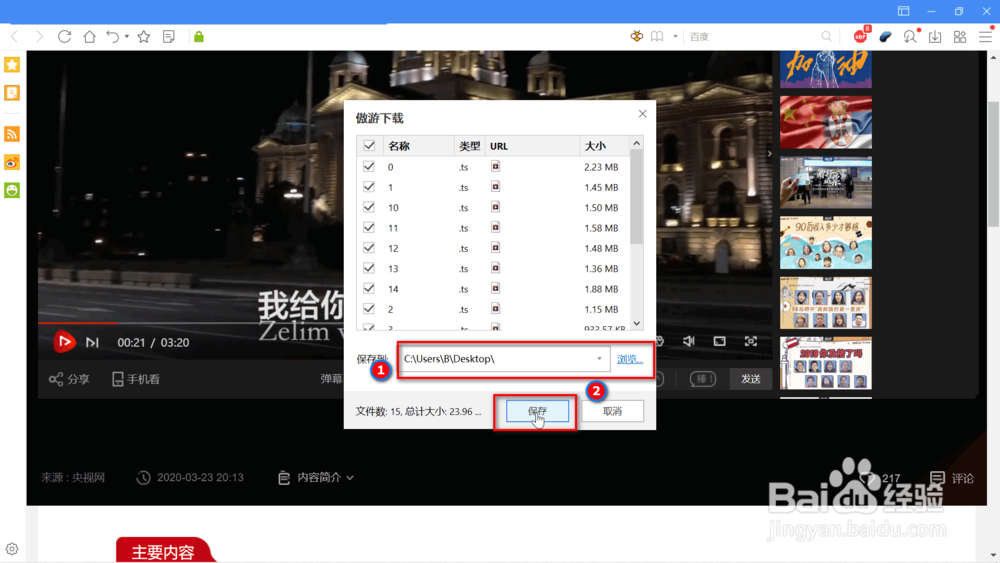Bookmark page with the star icon
Screen dimensions: 1000x563
pos(143,37)
